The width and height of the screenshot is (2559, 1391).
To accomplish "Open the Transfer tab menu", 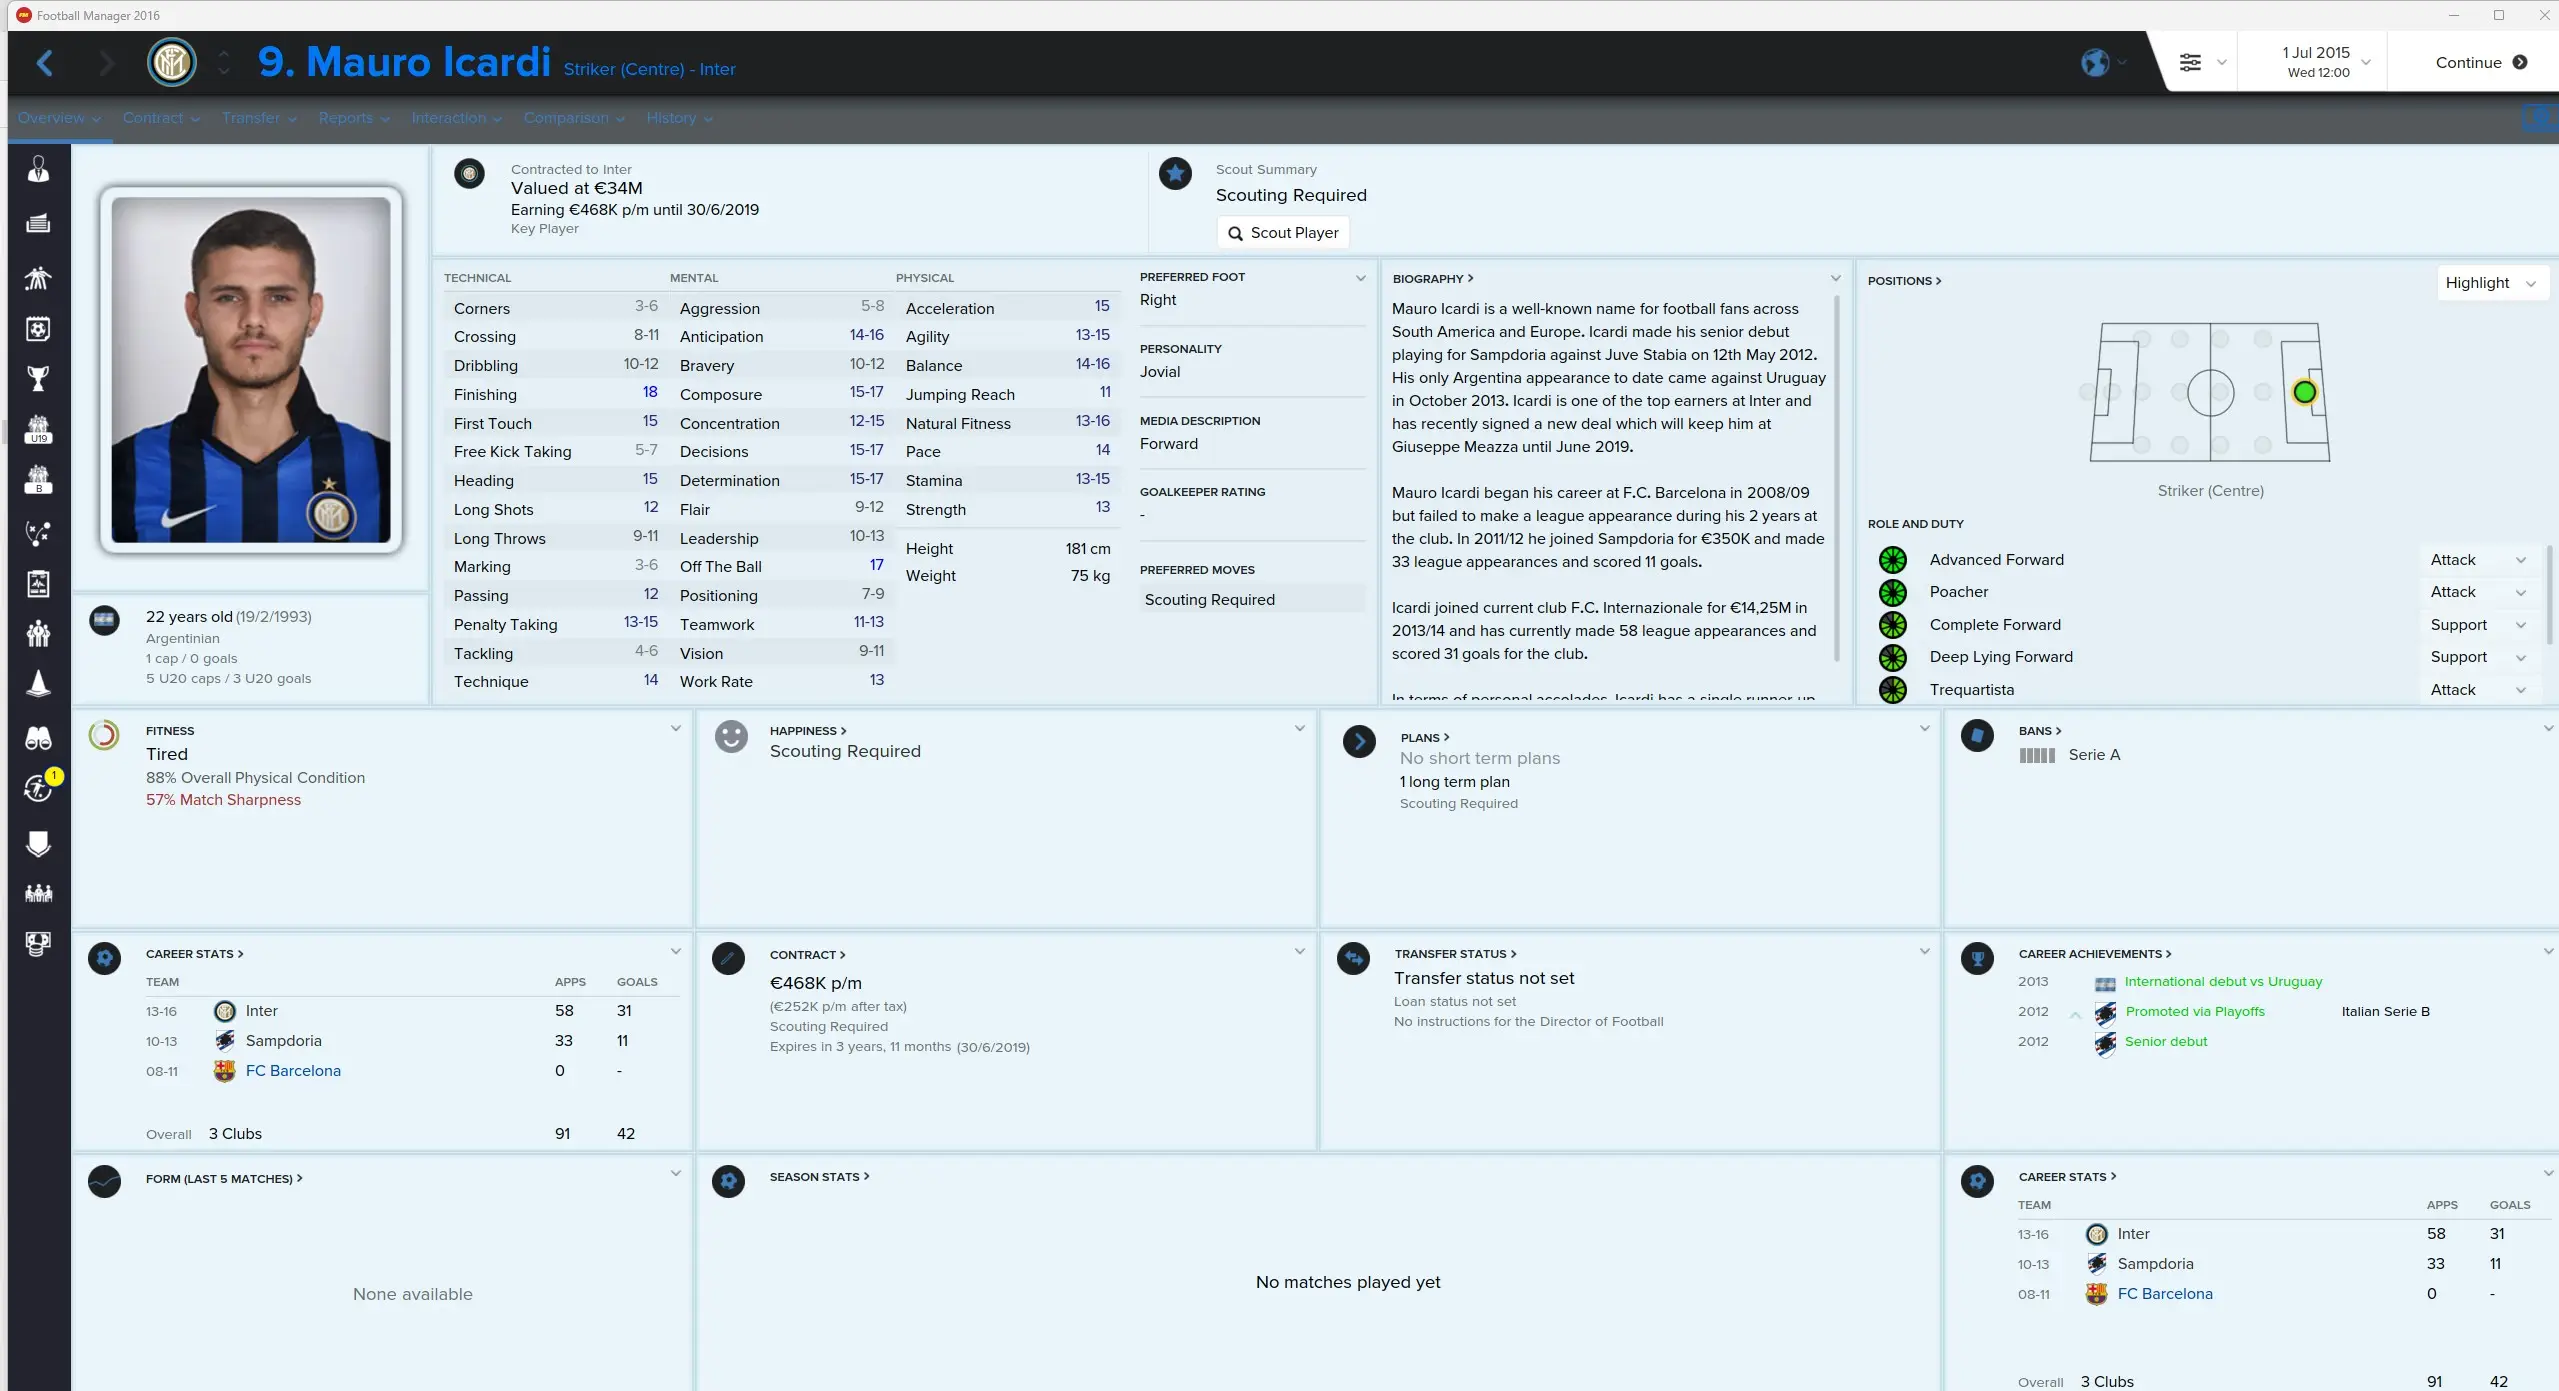I will 259,118.
